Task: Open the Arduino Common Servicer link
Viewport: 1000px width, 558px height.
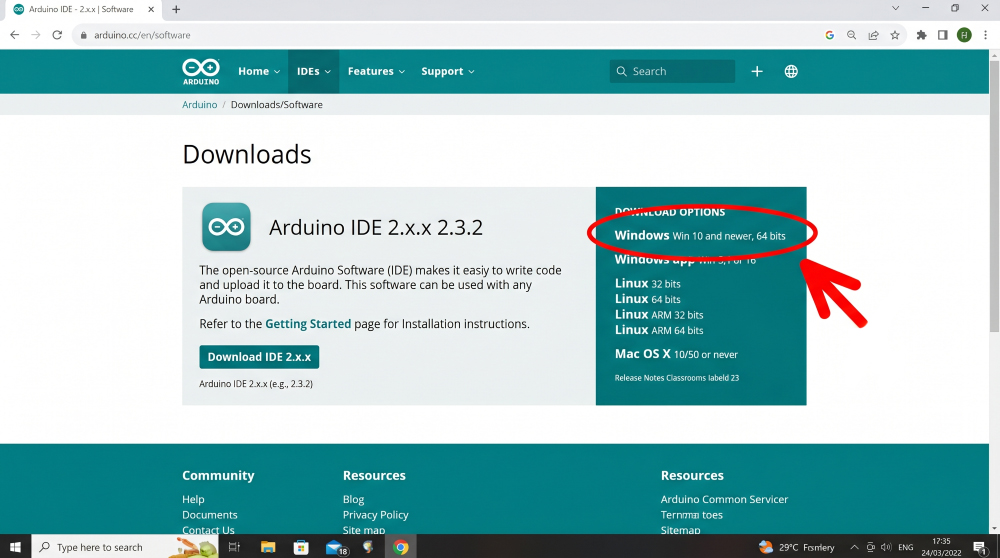Action: click(724, 499)
